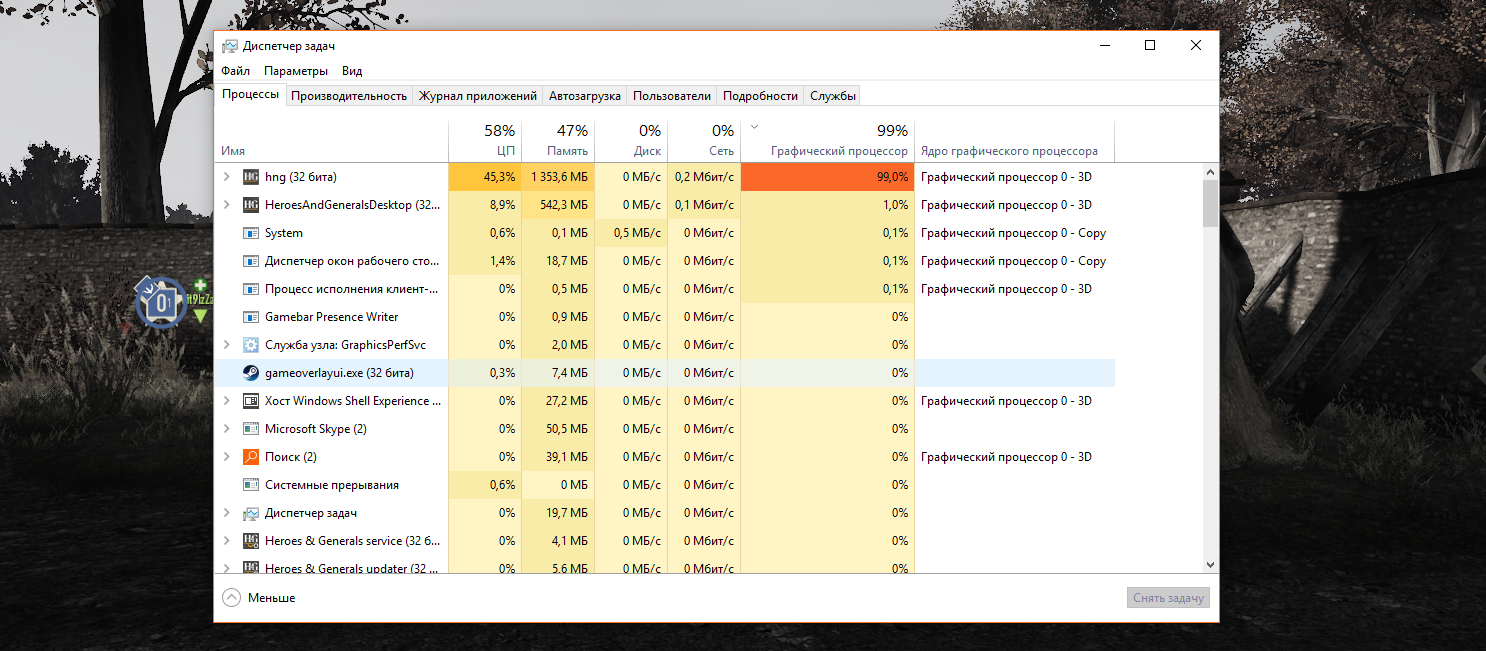Image resolution: width=1486 pixels, height=651 pixels.
Task: Click the Снять задачу button
Action: point(1169,598)
